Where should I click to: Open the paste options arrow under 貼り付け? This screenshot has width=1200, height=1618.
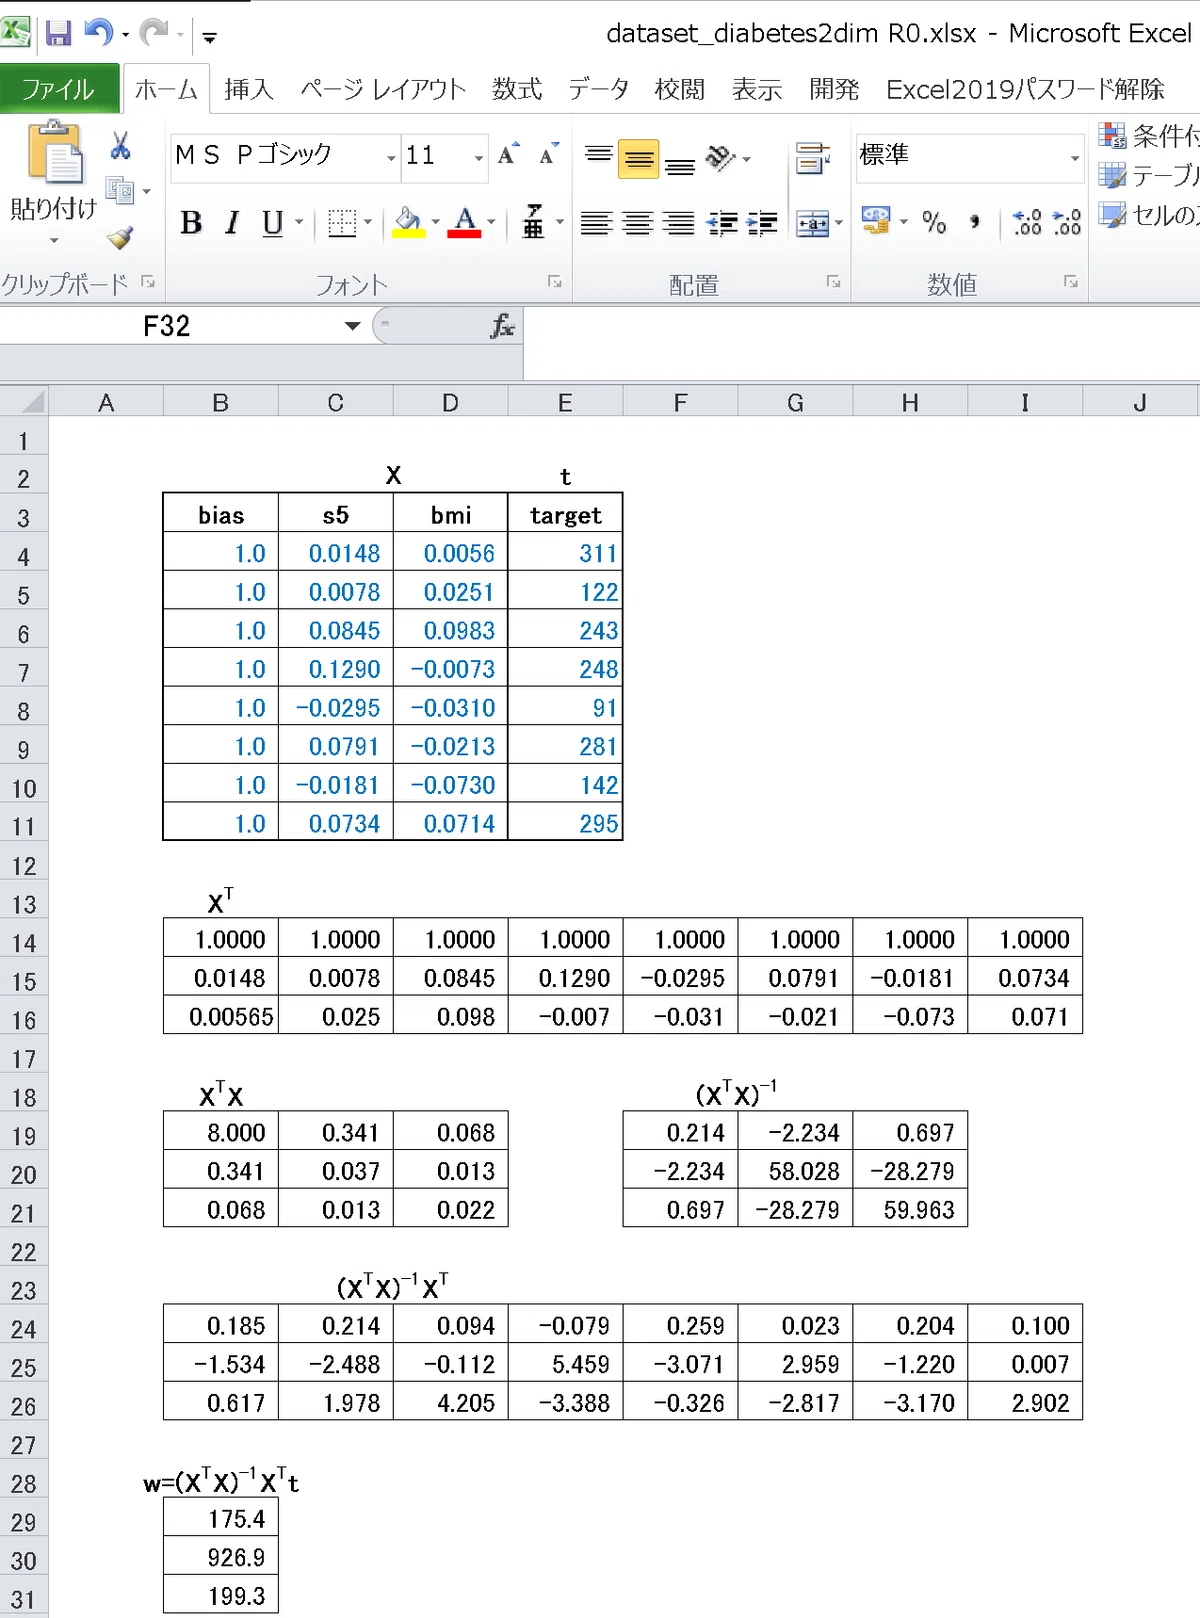pos(54,241)
